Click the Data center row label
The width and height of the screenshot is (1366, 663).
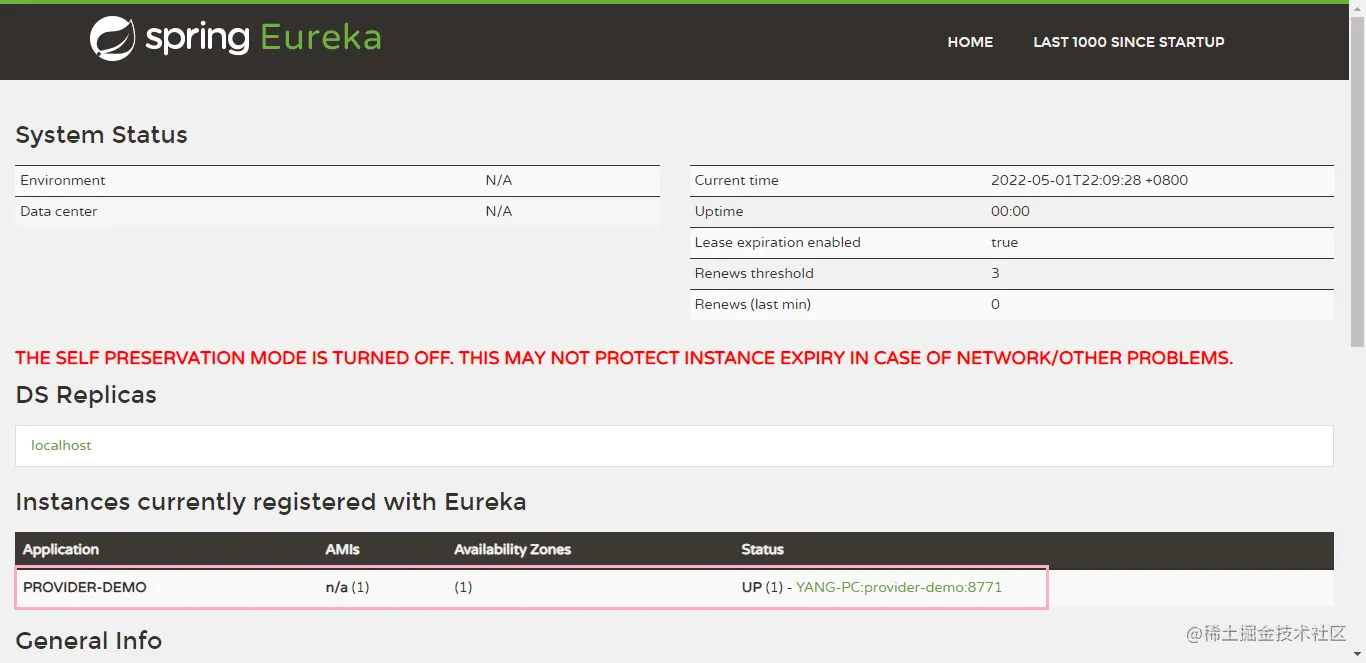[59, 211]
